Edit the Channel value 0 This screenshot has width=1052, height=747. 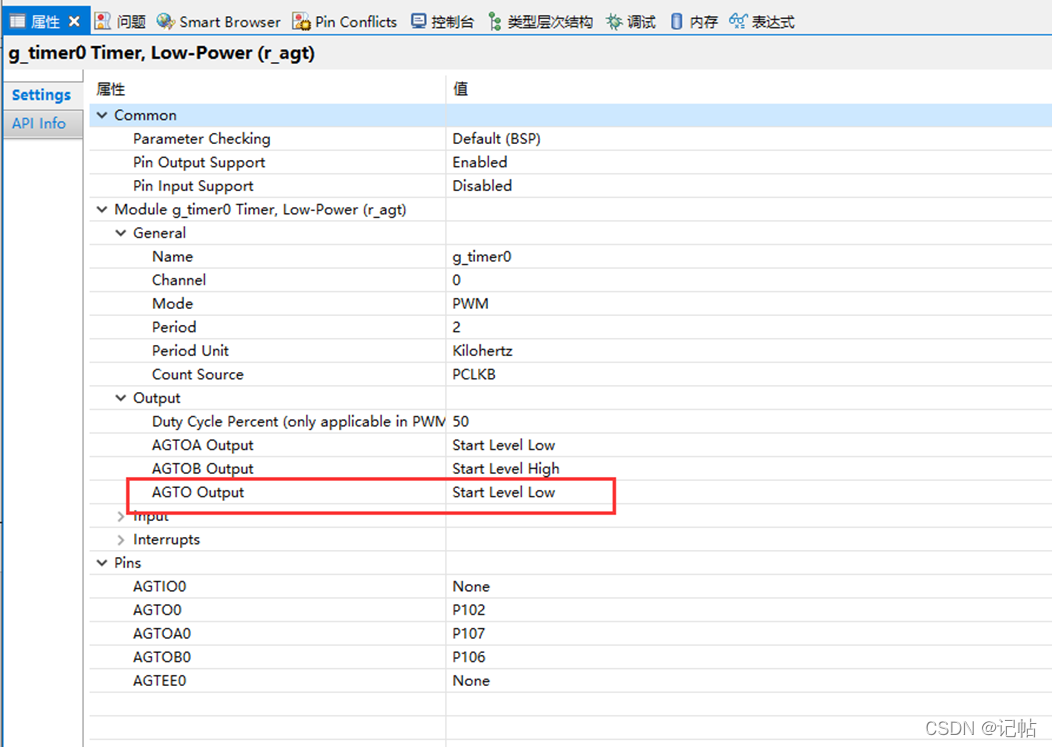(x=457, y=280)
